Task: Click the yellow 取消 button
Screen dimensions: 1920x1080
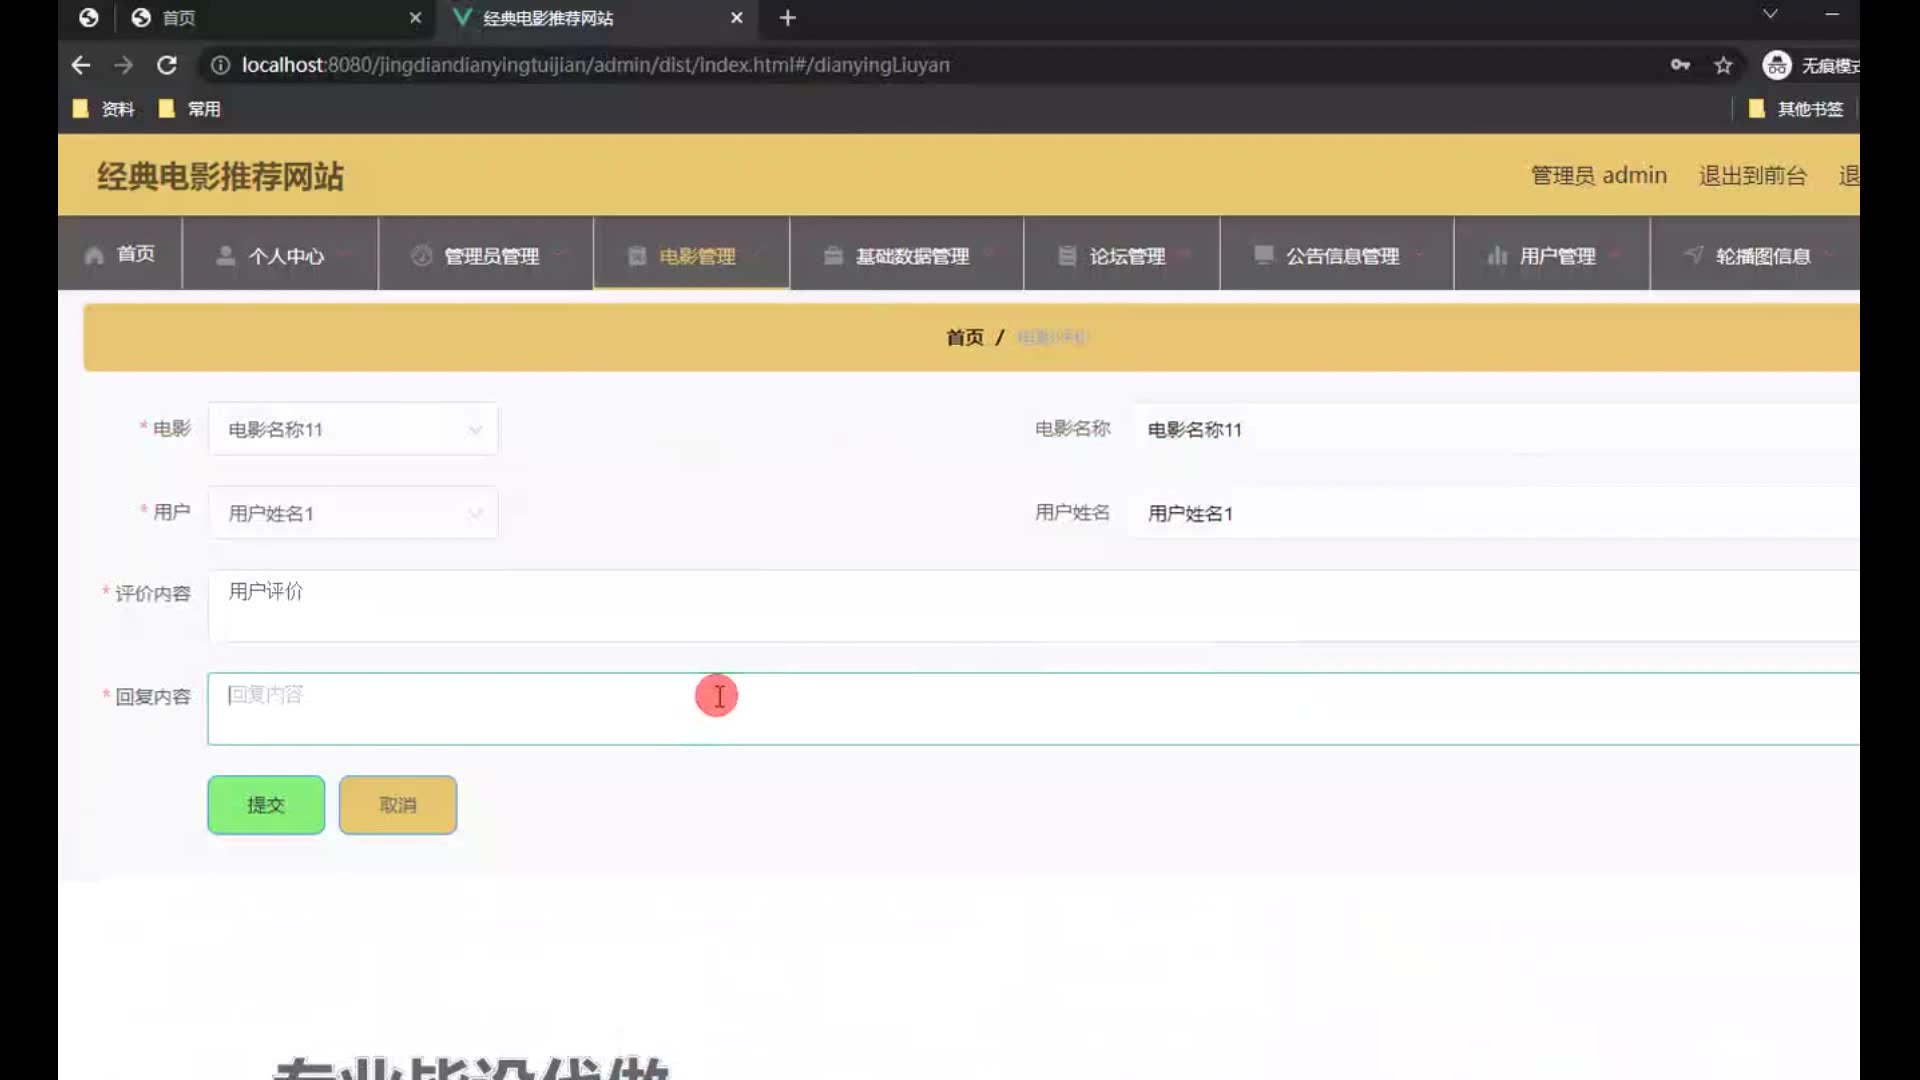Action: [x=398, y=805]
